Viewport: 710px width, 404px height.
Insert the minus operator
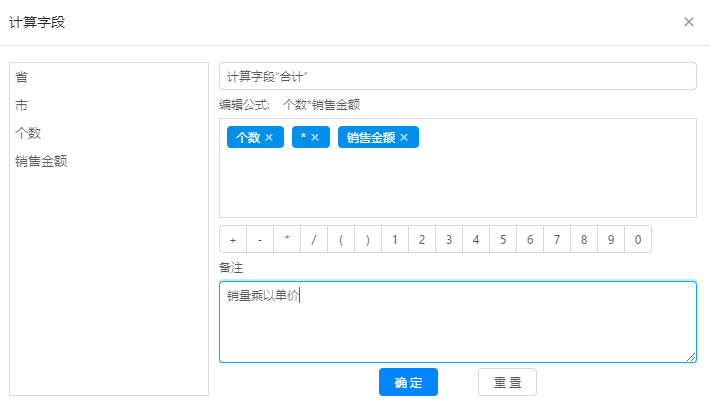tap(260, 240)
